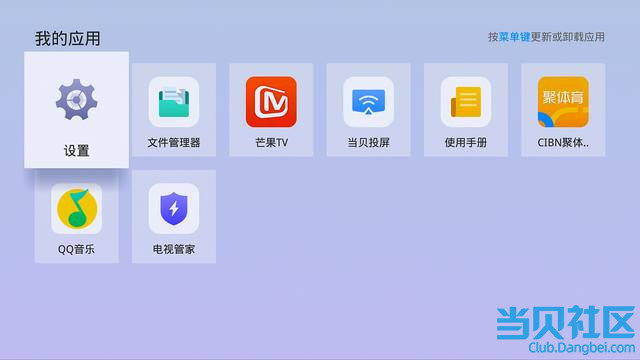Select the 当贝投屏 label
640x360 pixels.
click(x=369, y=142)
